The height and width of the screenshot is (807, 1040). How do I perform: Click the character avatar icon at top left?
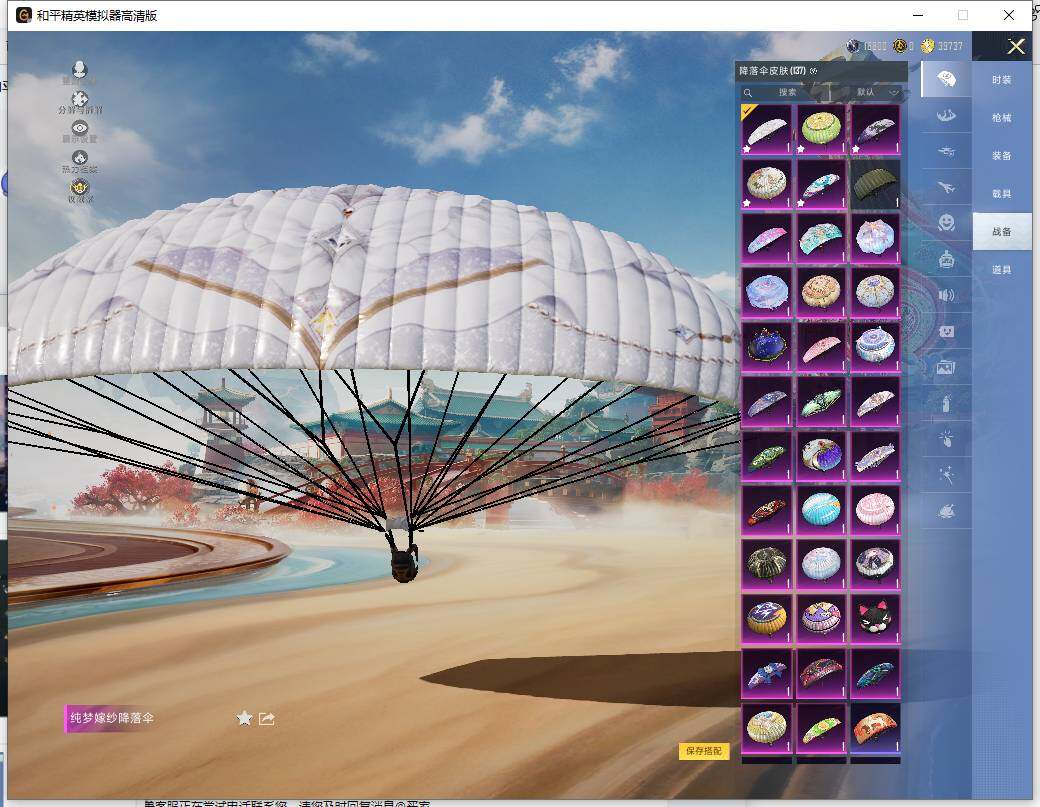[80, 69]
